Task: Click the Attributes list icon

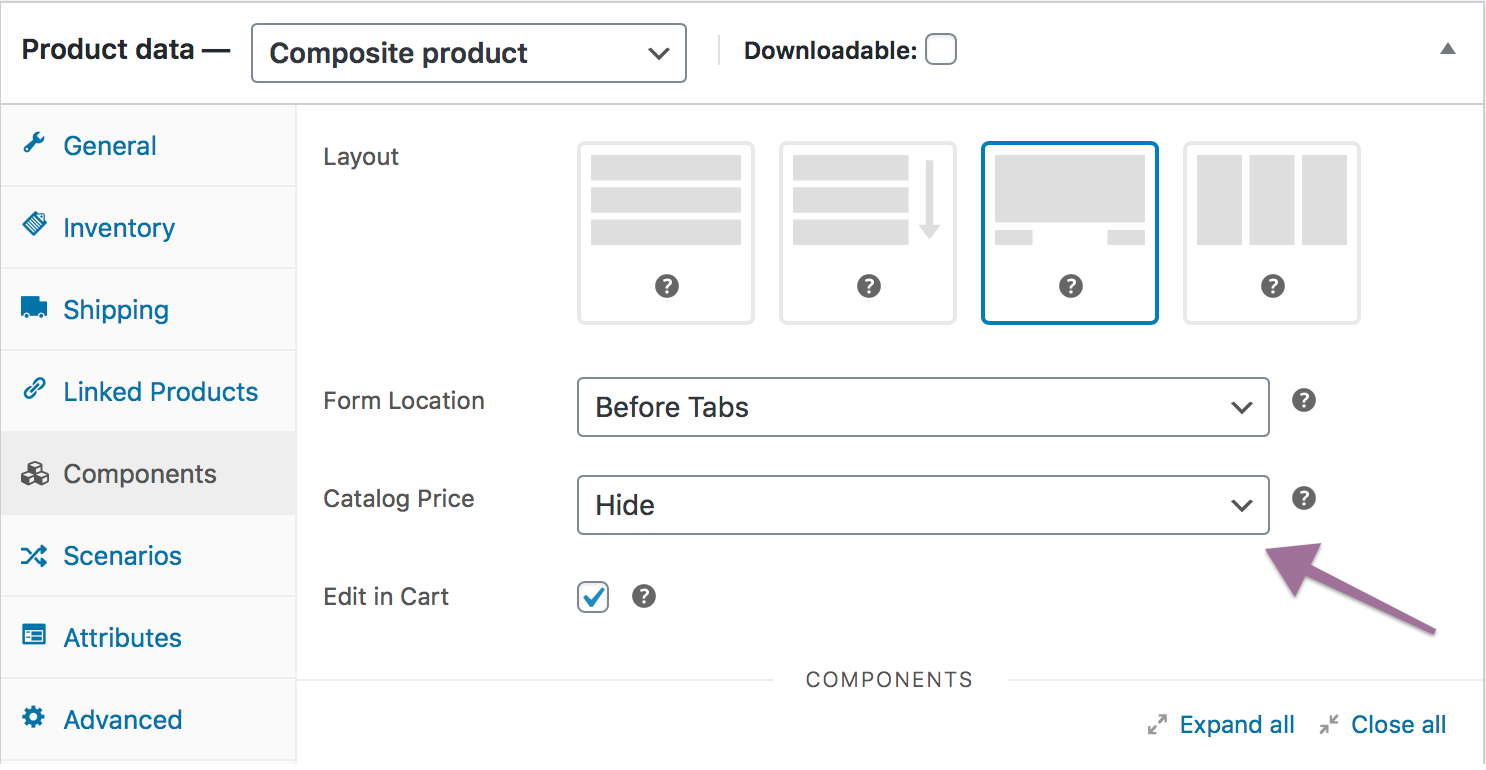Action: [x=34, y=635]
